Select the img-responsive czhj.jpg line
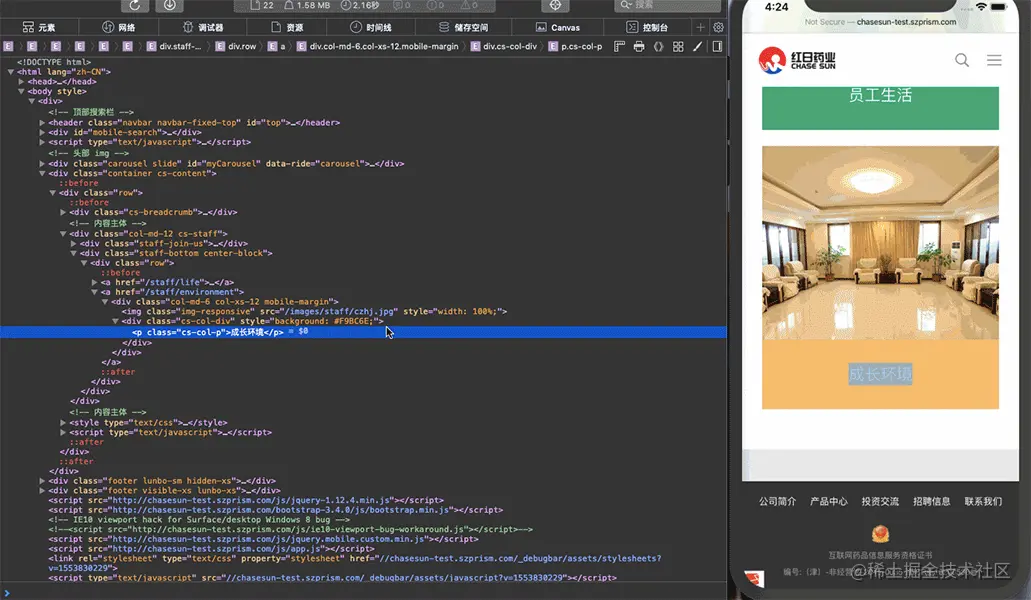1031x600 pixels. [x=314, y=312]
